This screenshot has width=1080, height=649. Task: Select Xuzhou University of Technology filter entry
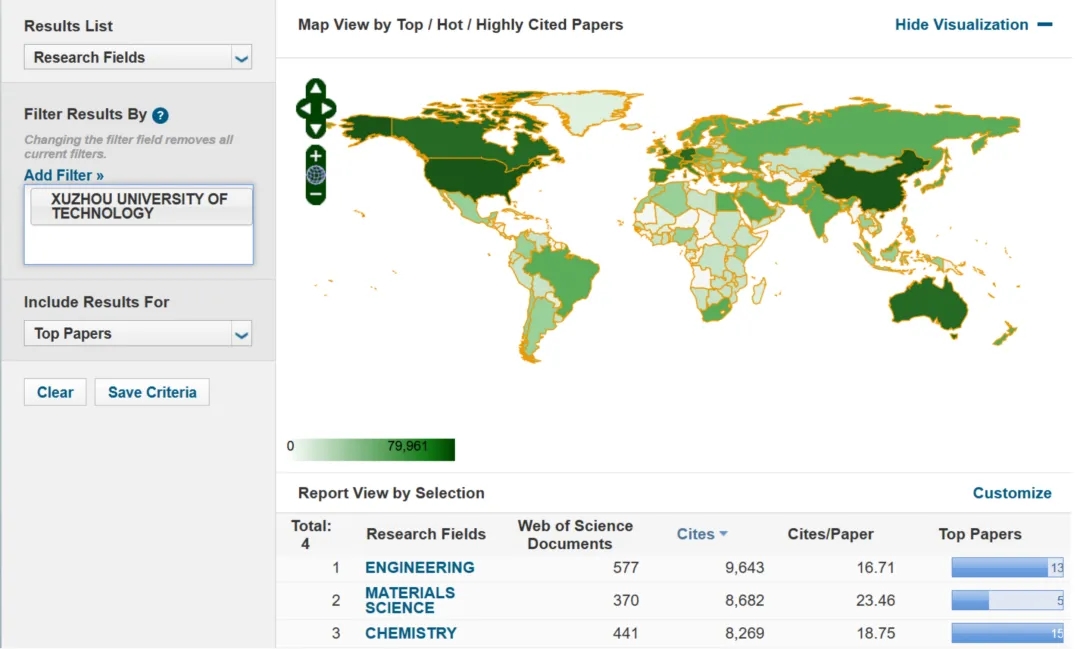tap(139, 206)
